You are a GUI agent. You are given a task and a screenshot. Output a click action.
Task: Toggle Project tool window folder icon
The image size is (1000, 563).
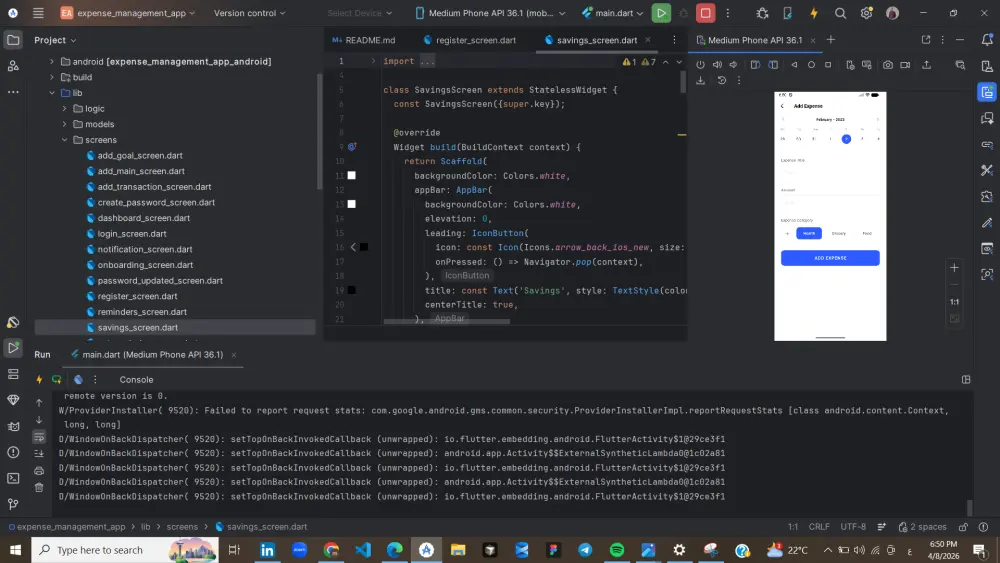(13, 40)
